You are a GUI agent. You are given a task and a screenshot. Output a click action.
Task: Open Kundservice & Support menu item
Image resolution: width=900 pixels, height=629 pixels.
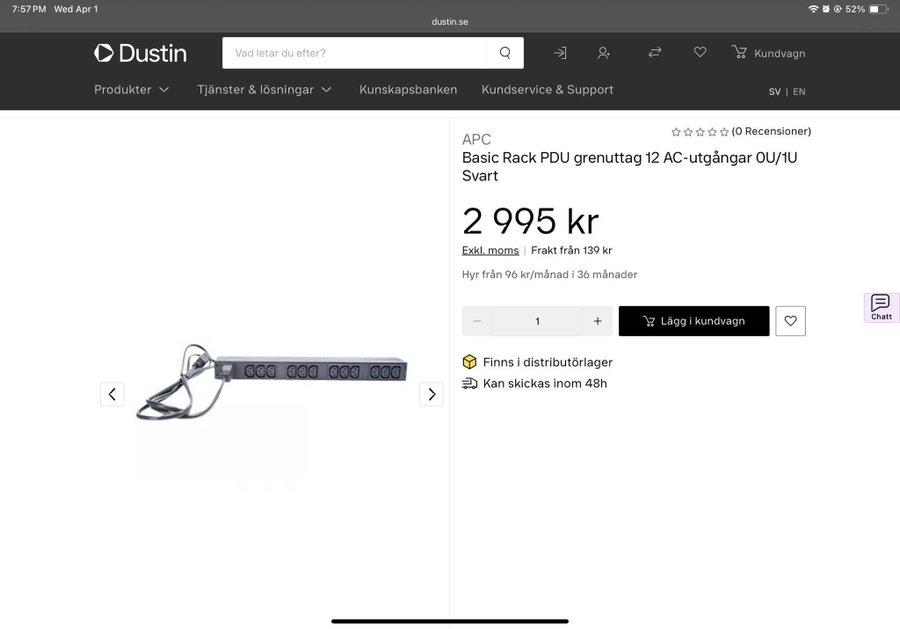(547, 90)
